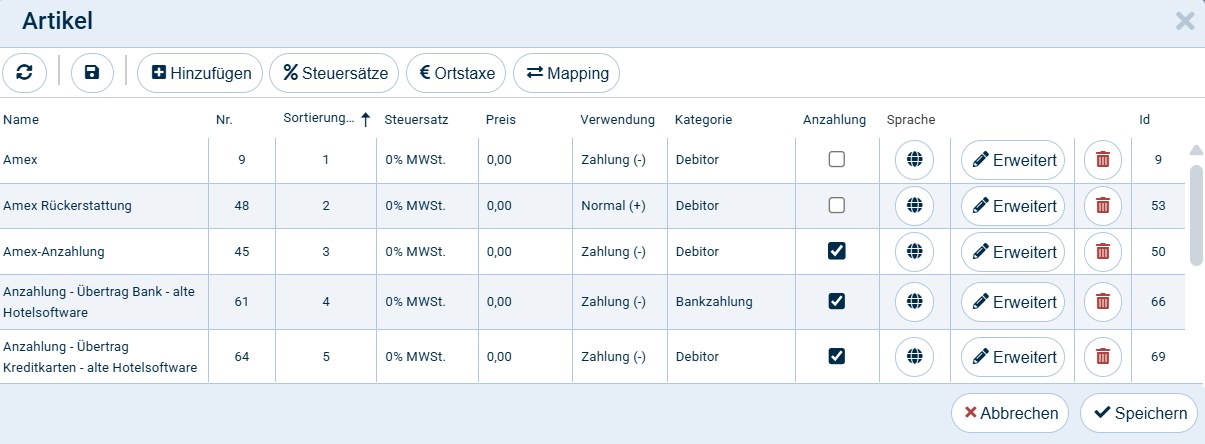This screenshot has height=444, width=1205.
Task: Sort by the Sortierung column header
Action: [x=318, y=120]
